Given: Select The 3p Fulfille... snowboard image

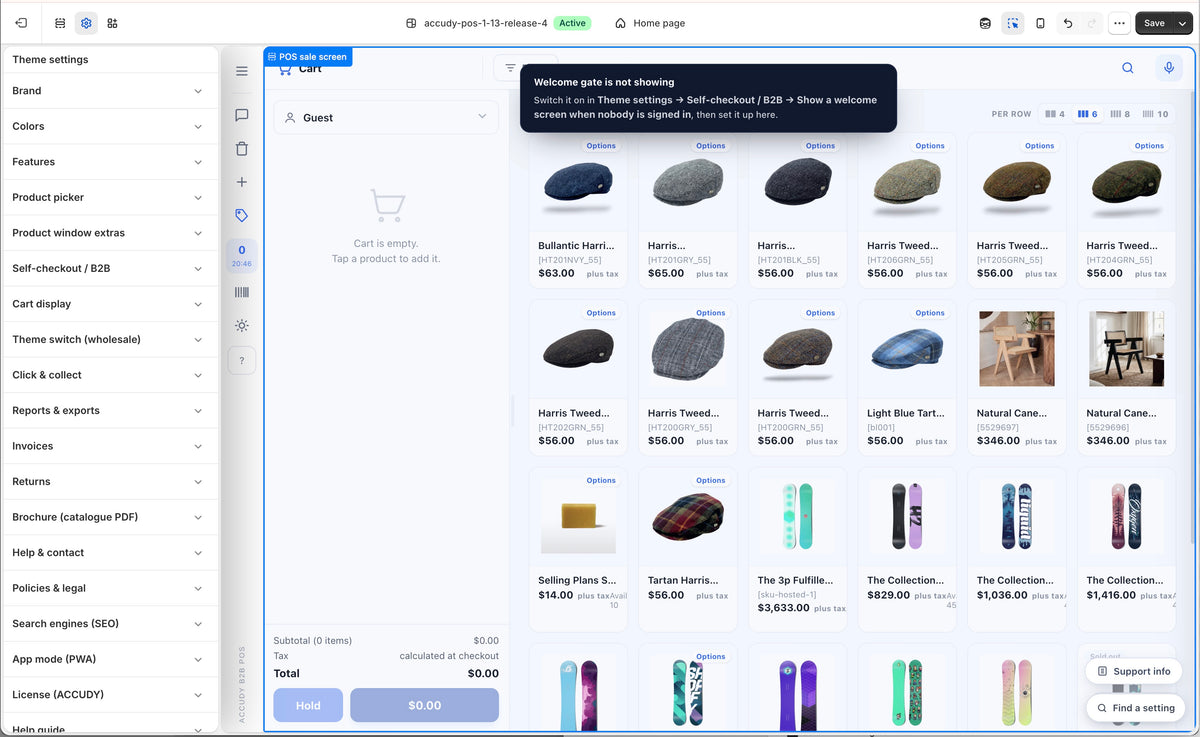Looking at the screenshot, I should [x=797, y=517].
